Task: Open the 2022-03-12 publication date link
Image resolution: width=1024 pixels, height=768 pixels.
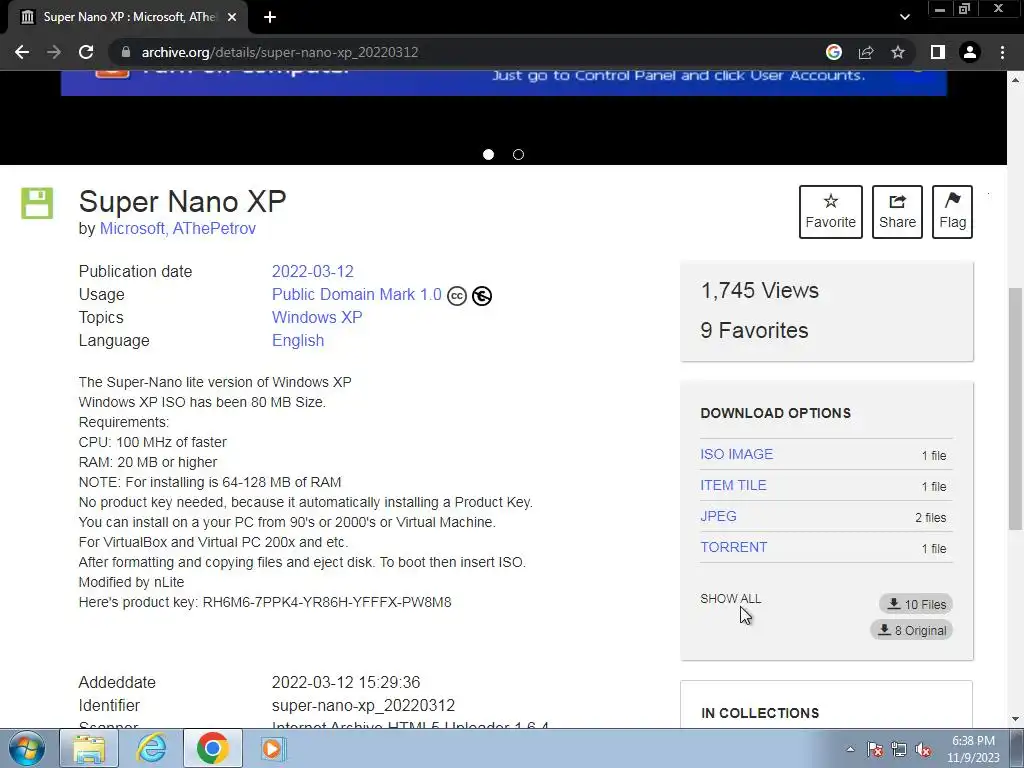Action: [x=313, y=272]
